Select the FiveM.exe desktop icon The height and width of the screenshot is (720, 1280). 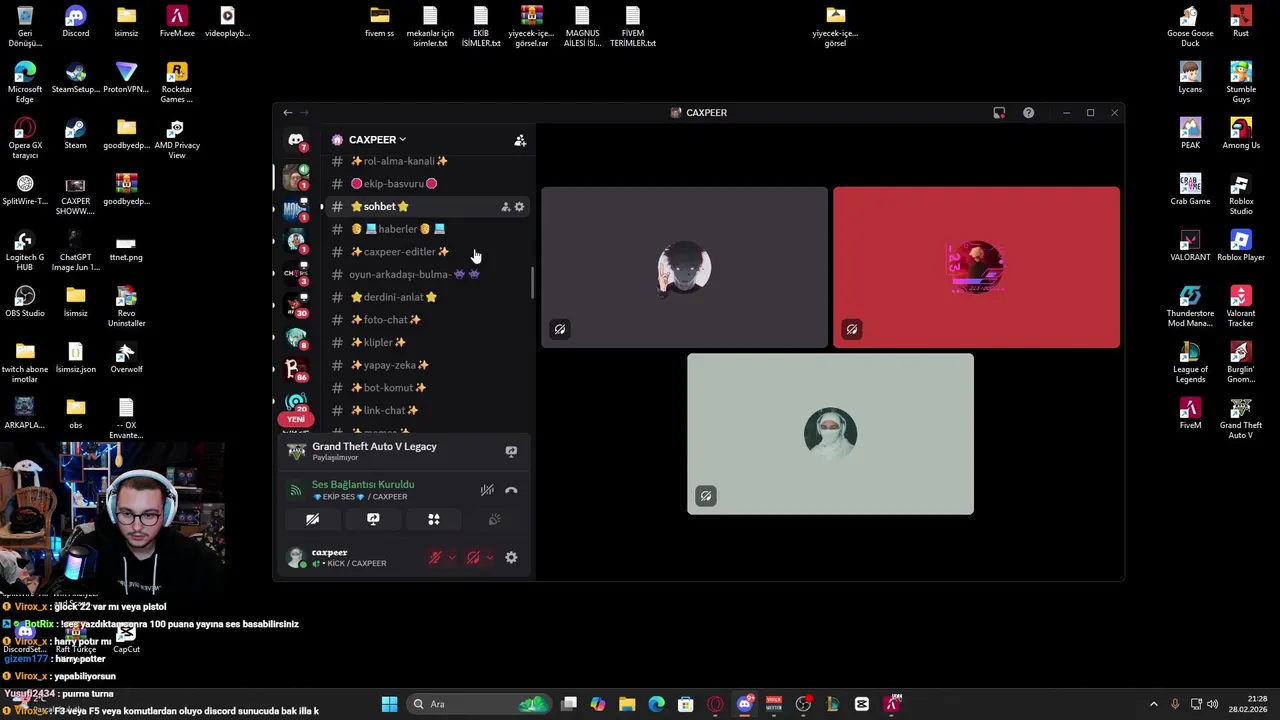coord(177,22)
